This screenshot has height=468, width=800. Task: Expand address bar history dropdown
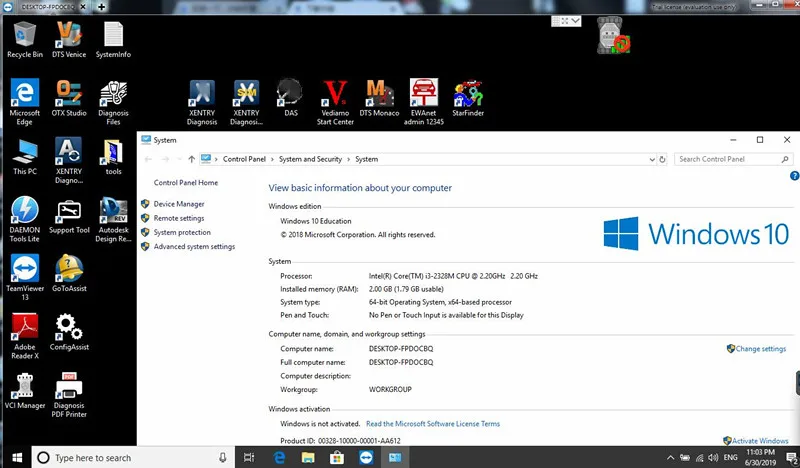click(x=652, y=159)
